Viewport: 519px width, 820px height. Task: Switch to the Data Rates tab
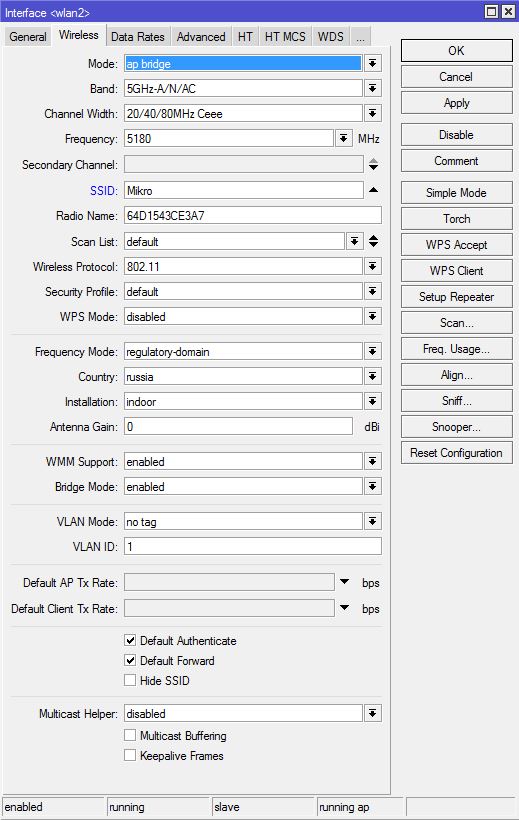138,37
